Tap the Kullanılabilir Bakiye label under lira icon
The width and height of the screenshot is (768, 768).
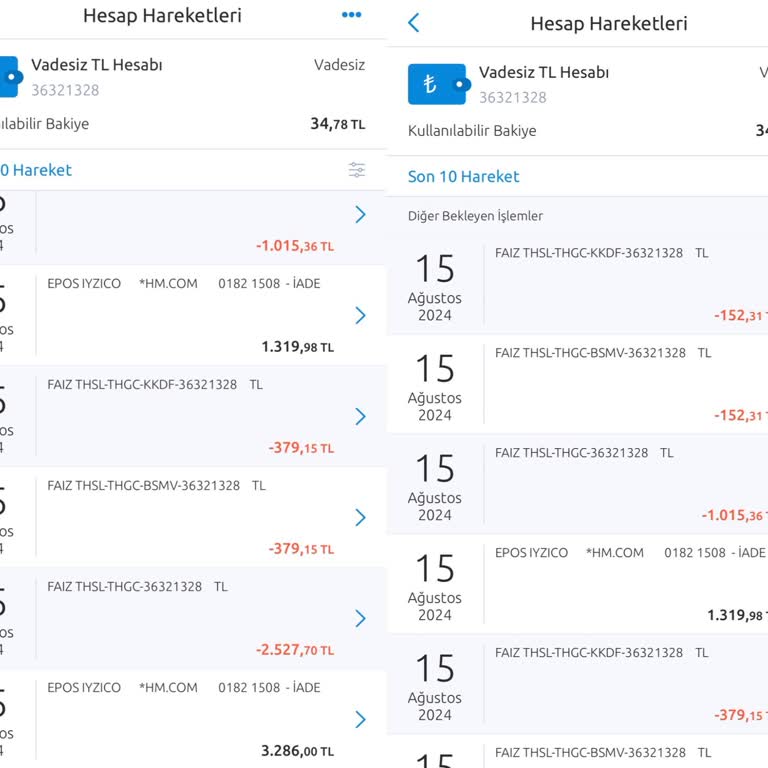(x=472, y=131)
